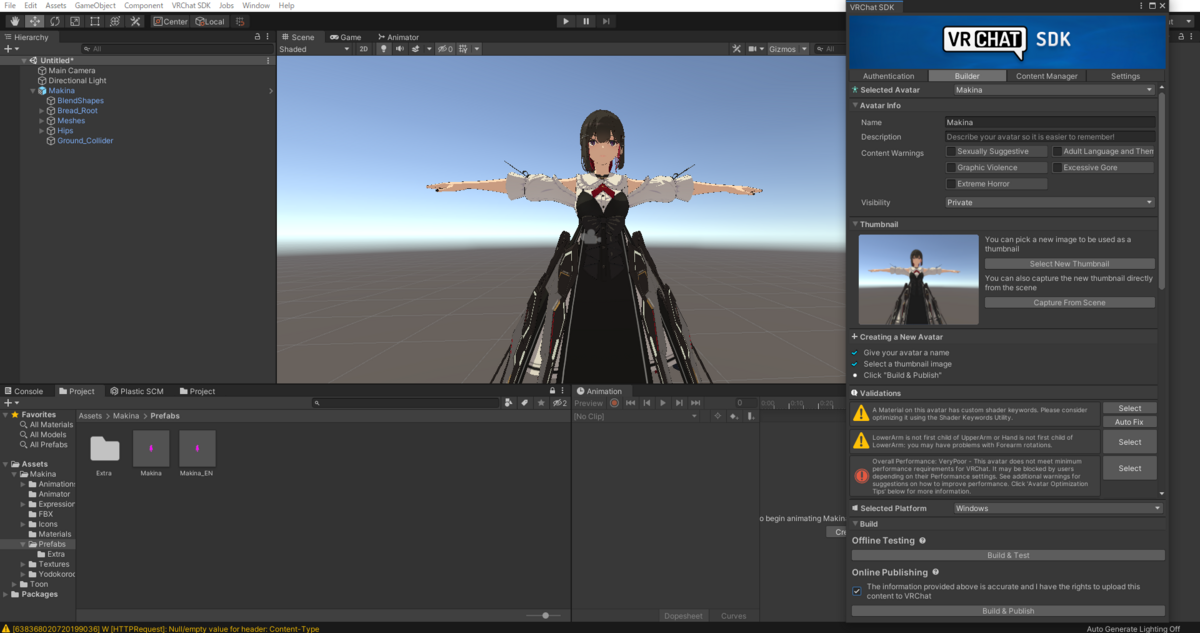Switch to the Game tab
The image size is (1200, 633).
point(345,37)
